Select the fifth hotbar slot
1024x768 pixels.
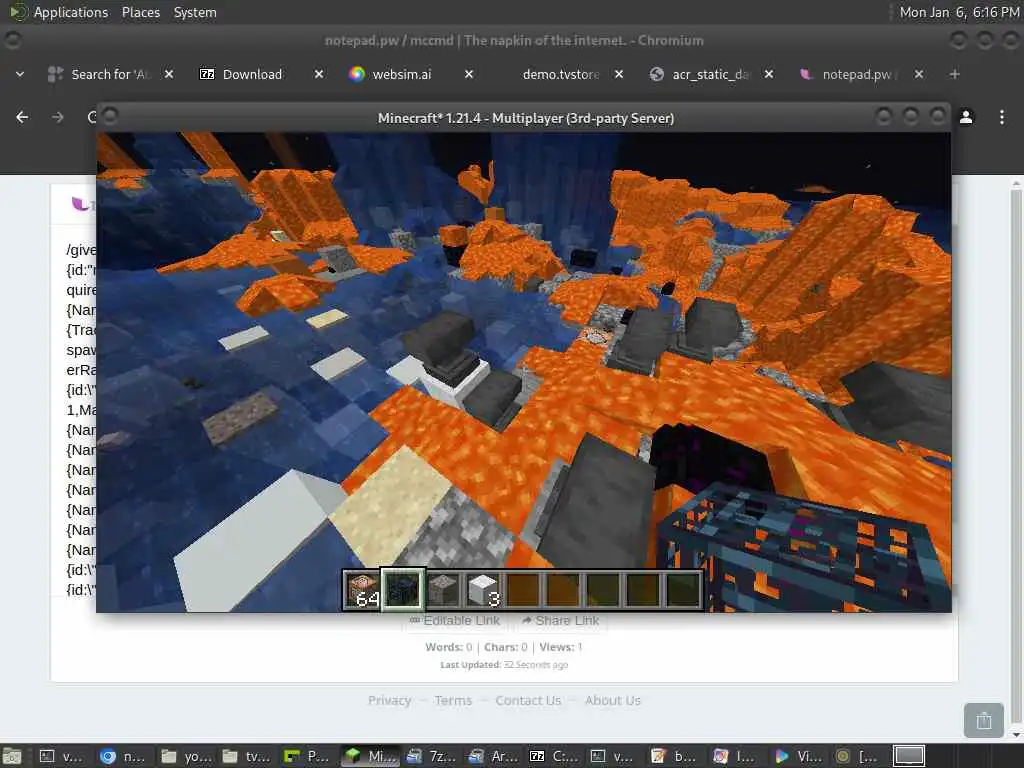(523, 589)
